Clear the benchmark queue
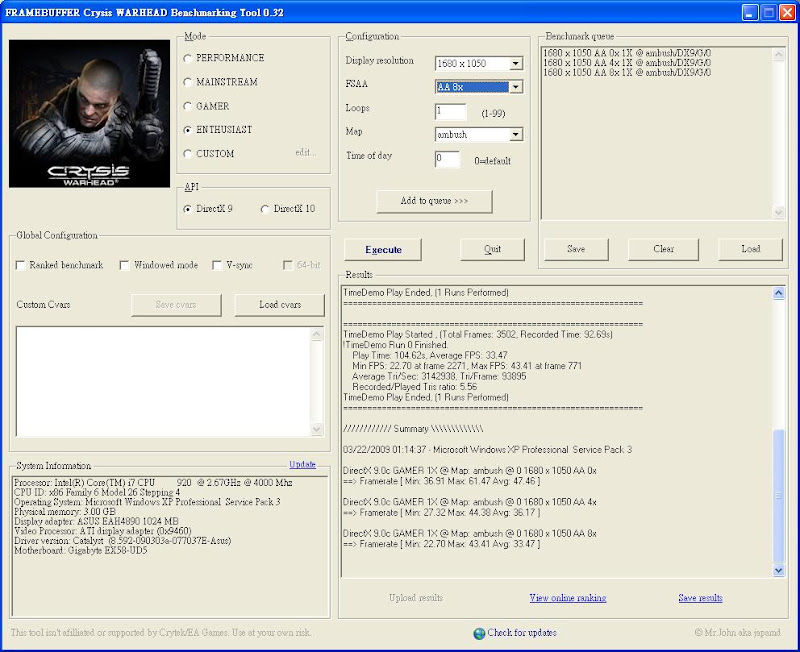 [x=663, y=249]
